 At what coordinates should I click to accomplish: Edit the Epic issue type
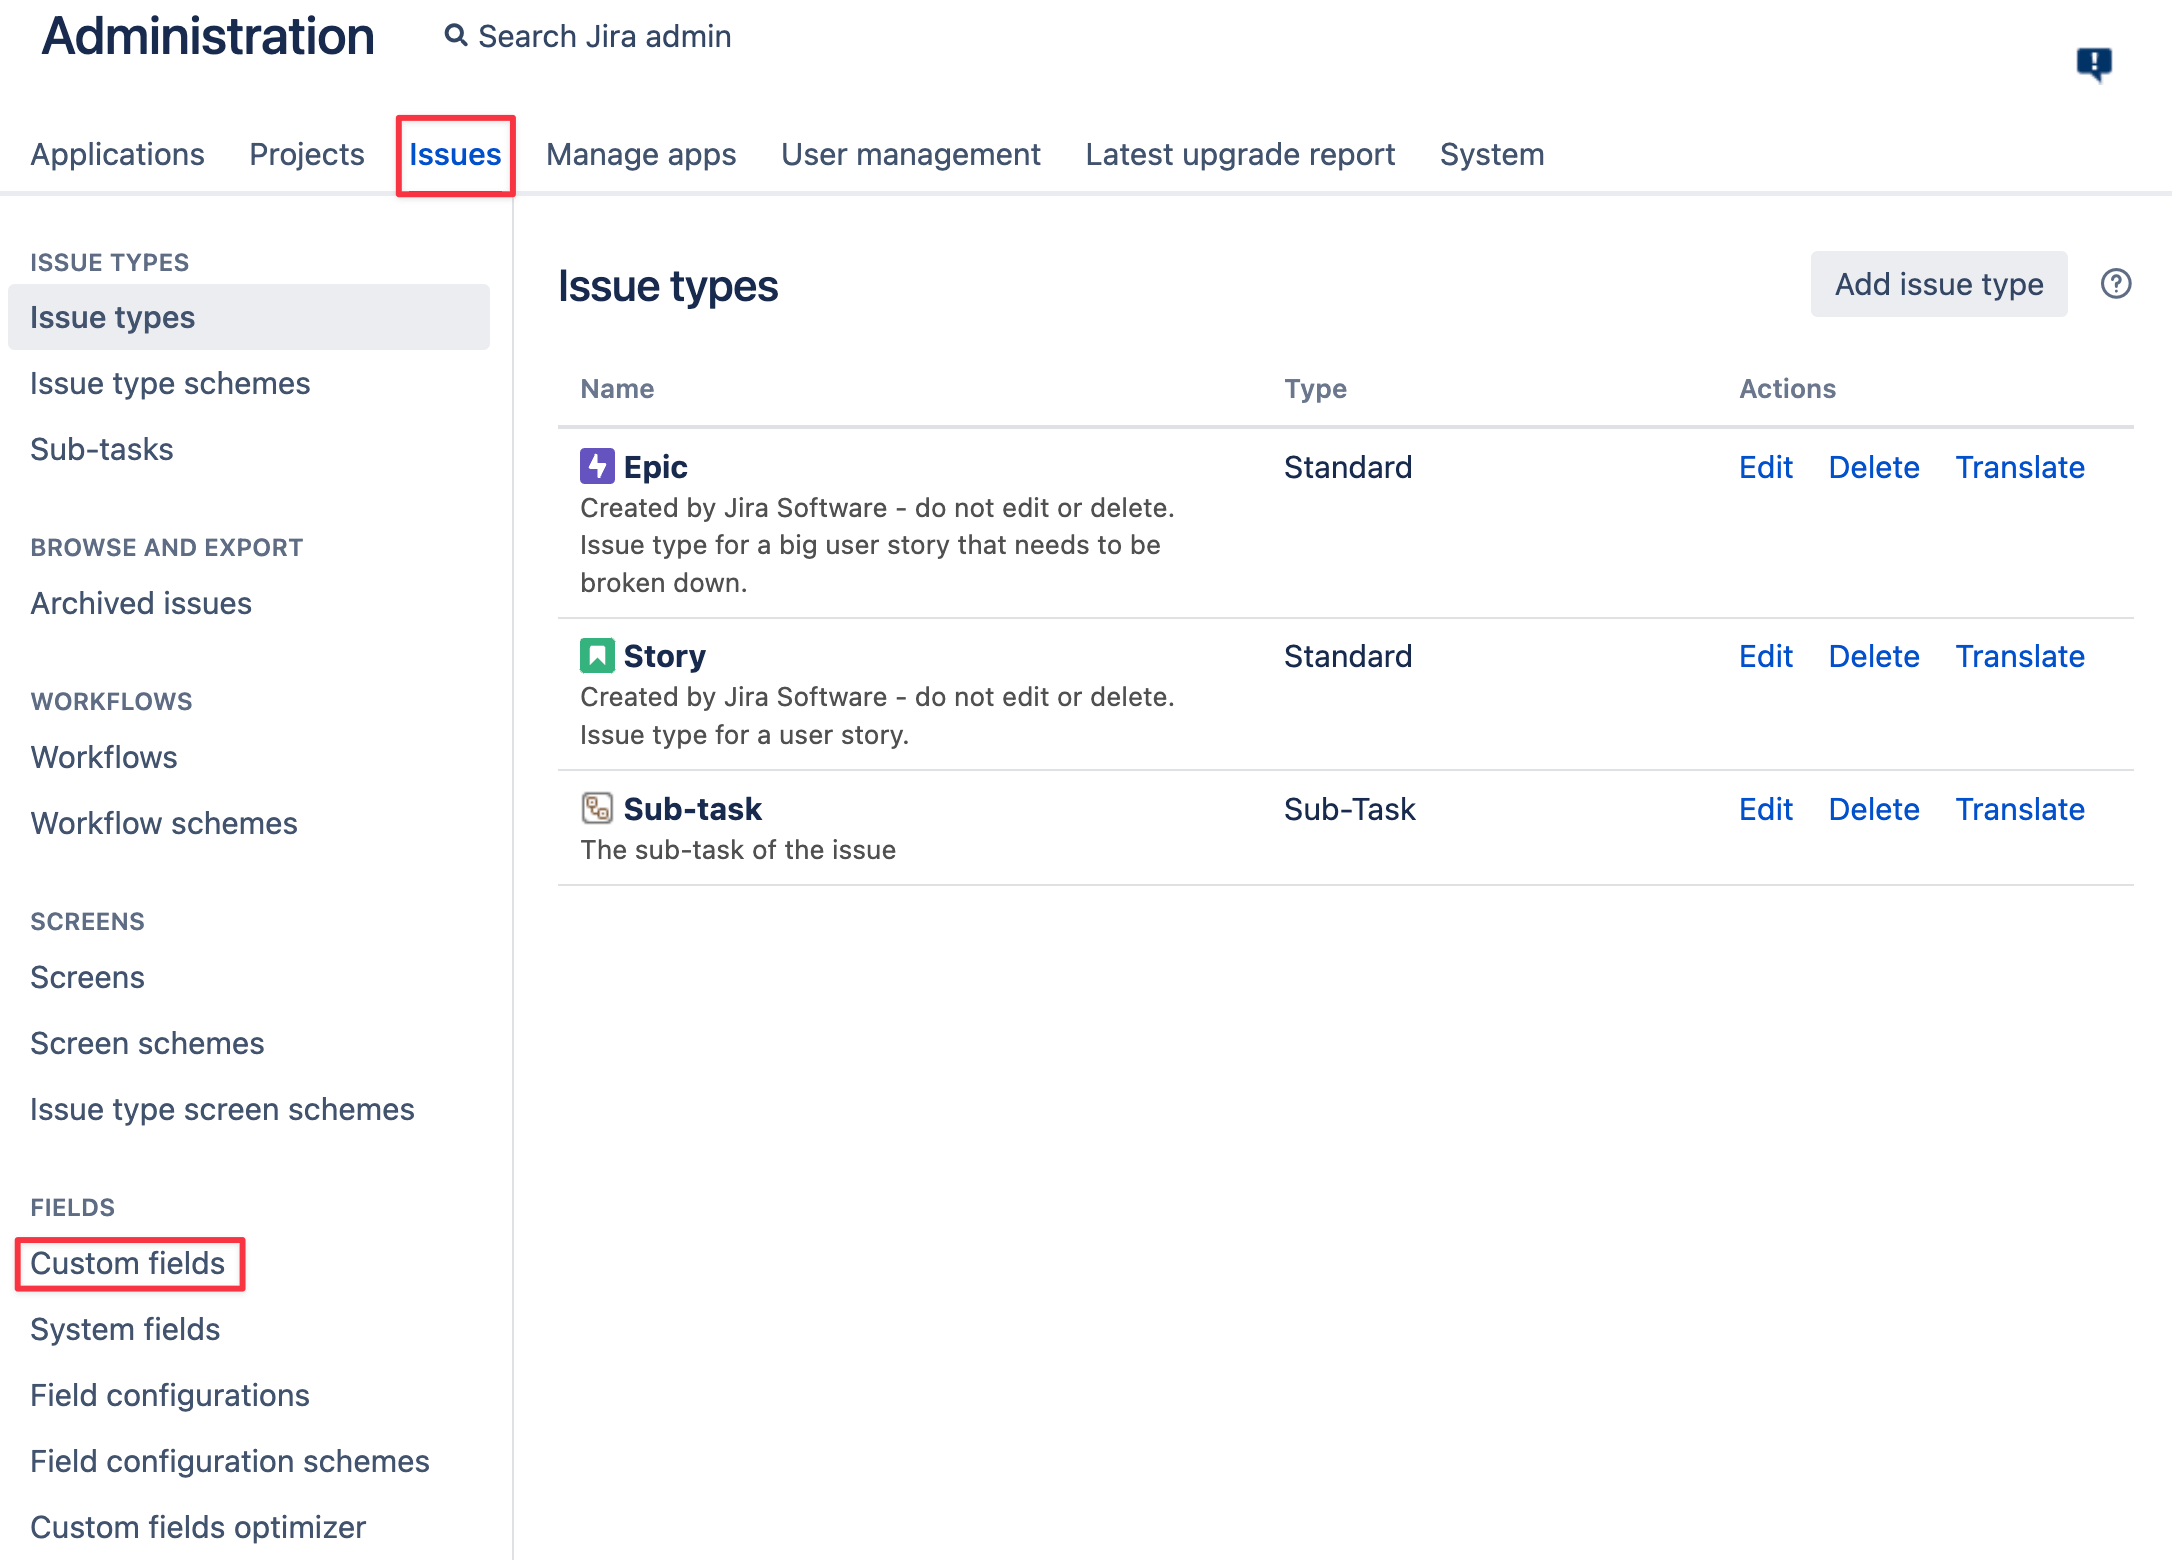pyautogui.click(x=1765, y=467)
